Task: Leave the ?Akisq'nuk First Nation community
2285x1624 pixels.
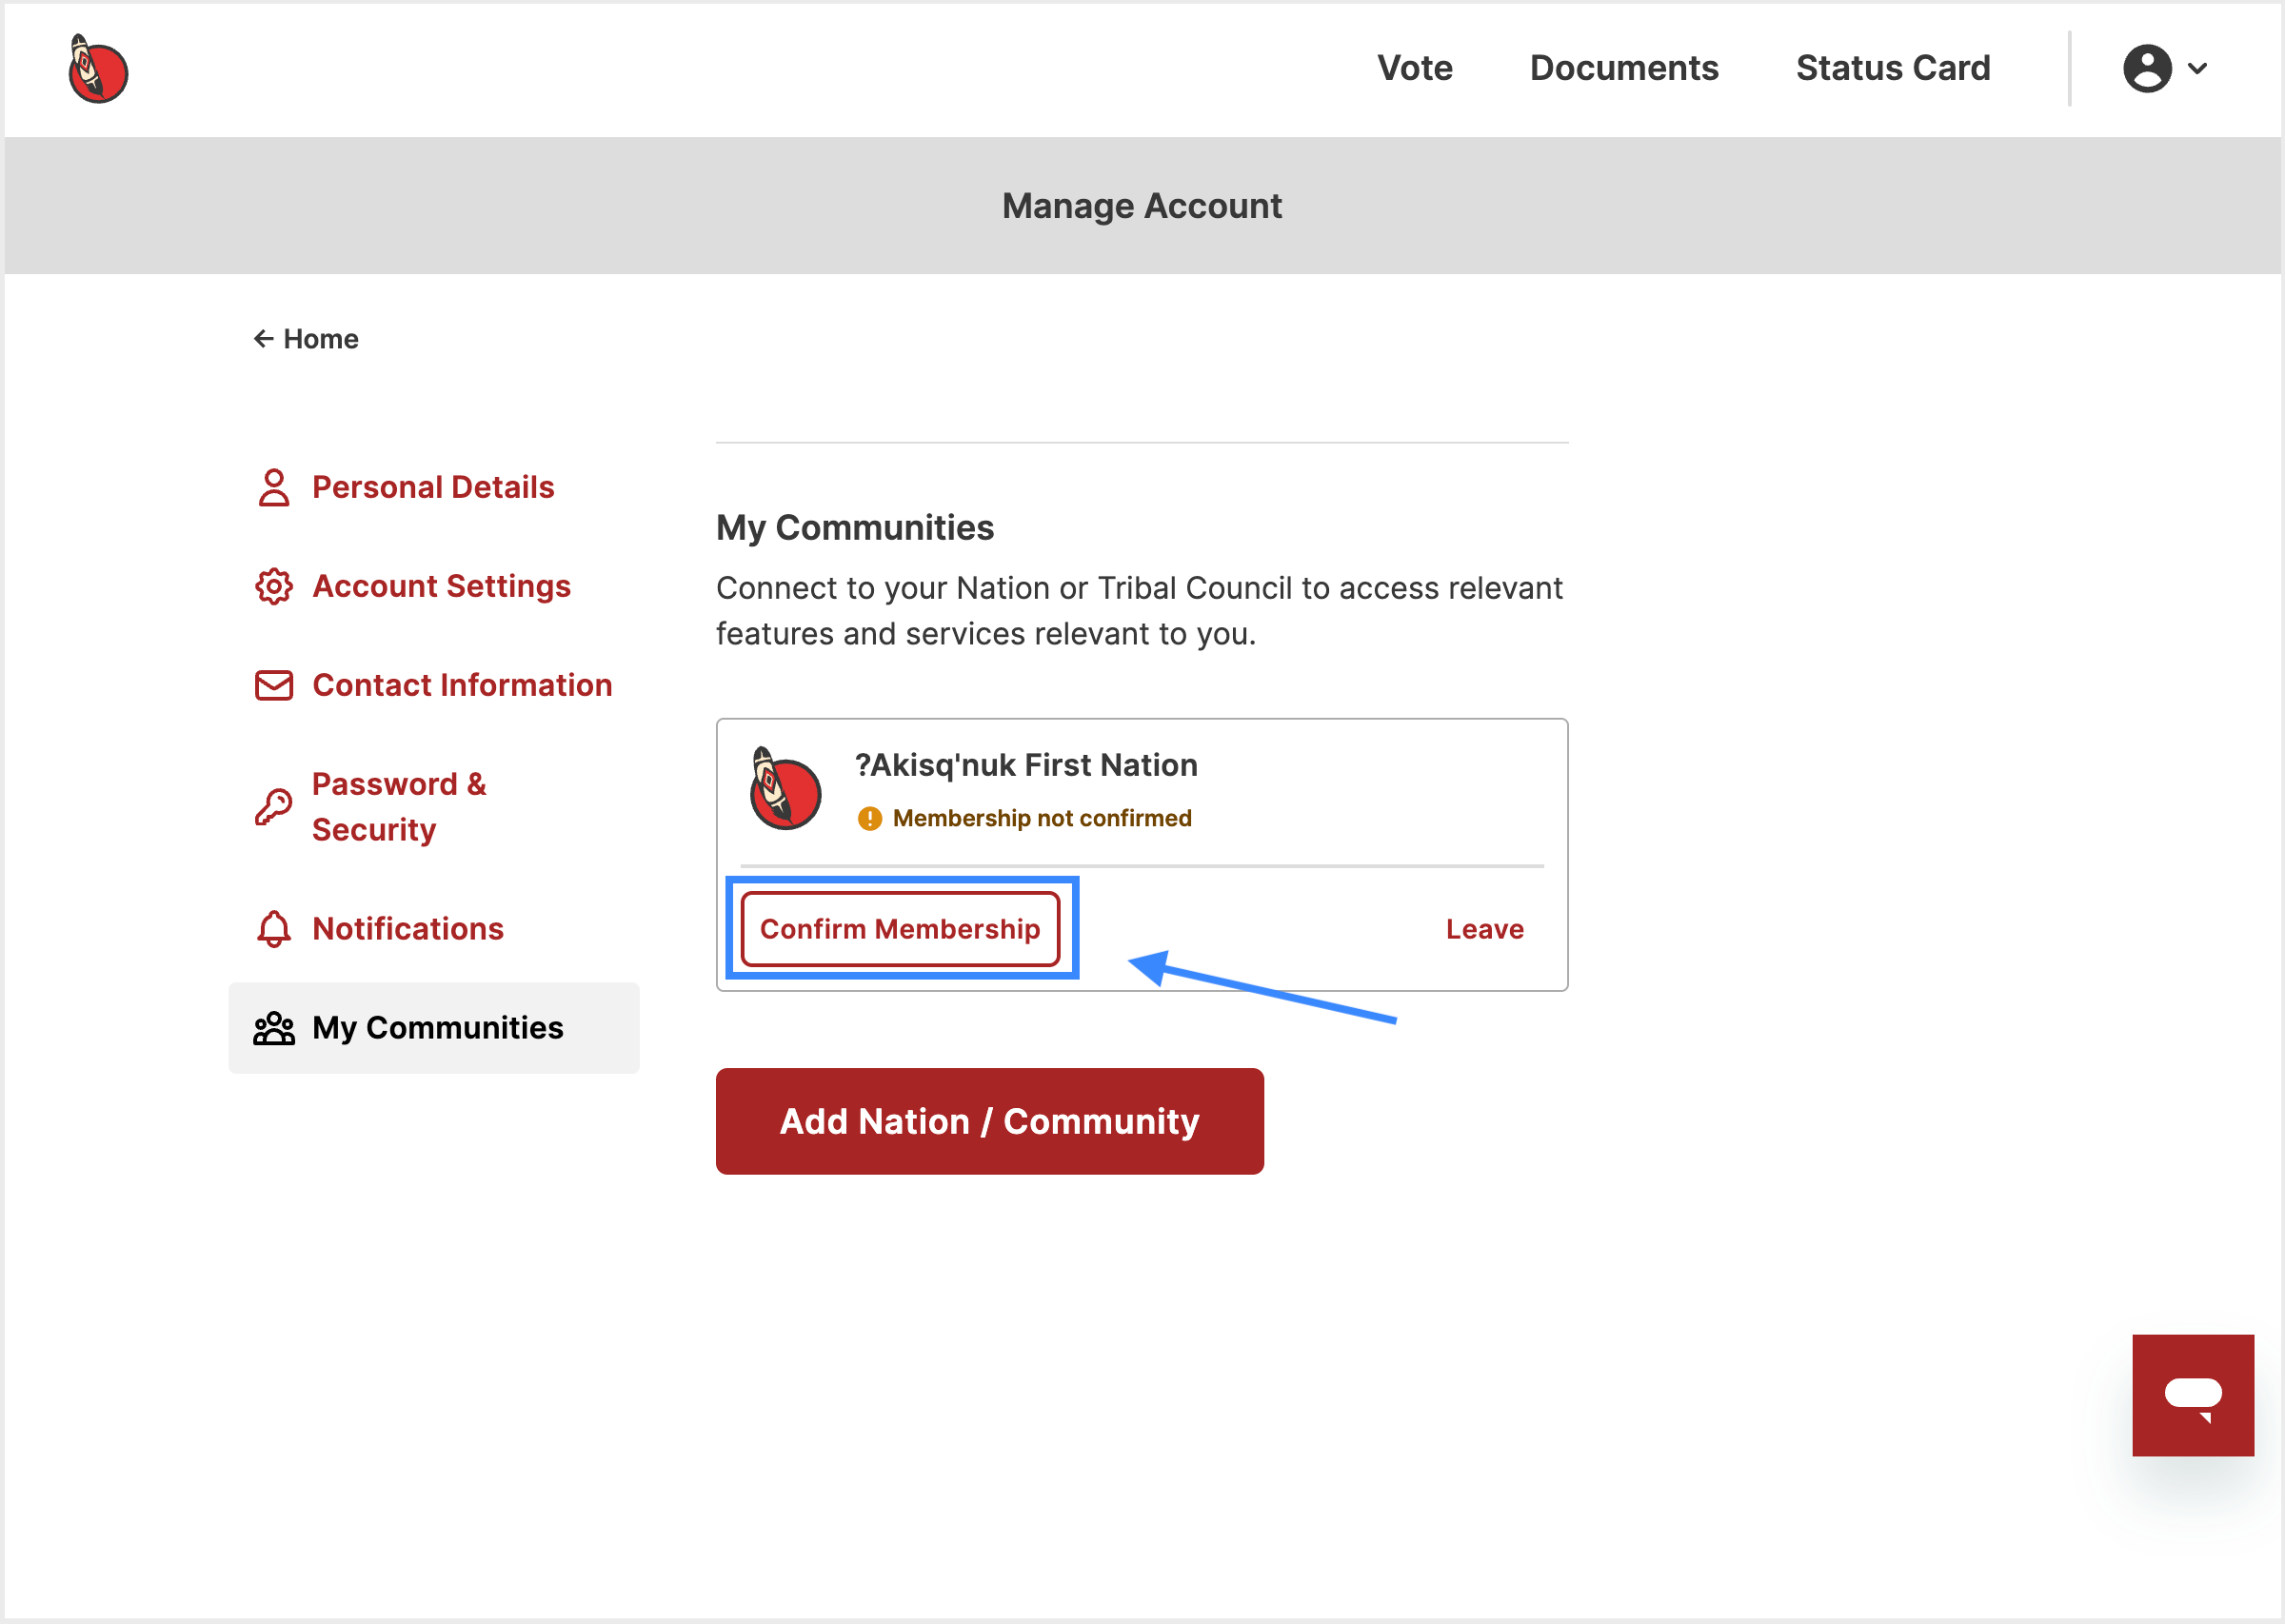Action: pos(1484,929)
